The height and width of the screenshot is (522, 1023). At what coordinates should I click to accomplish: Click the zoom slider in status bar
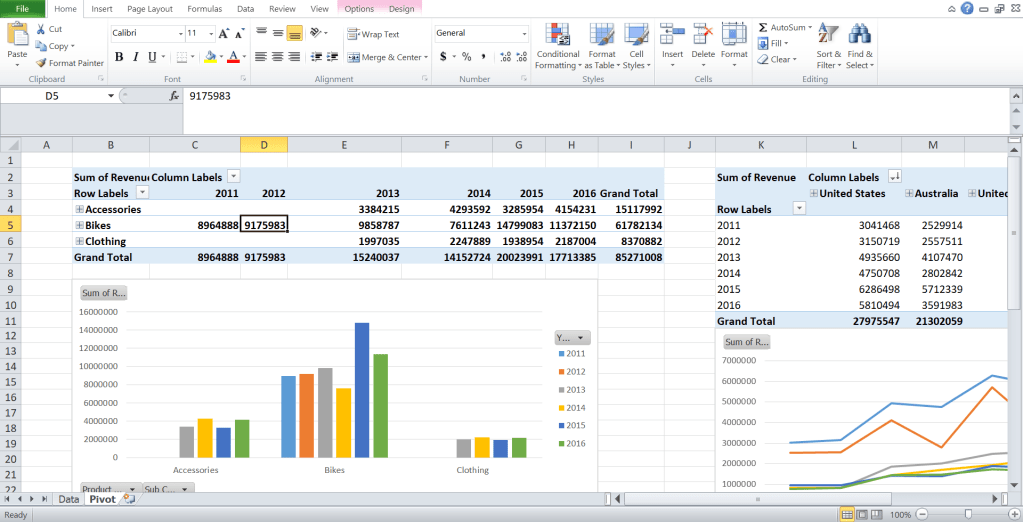[x=968, y=514]
